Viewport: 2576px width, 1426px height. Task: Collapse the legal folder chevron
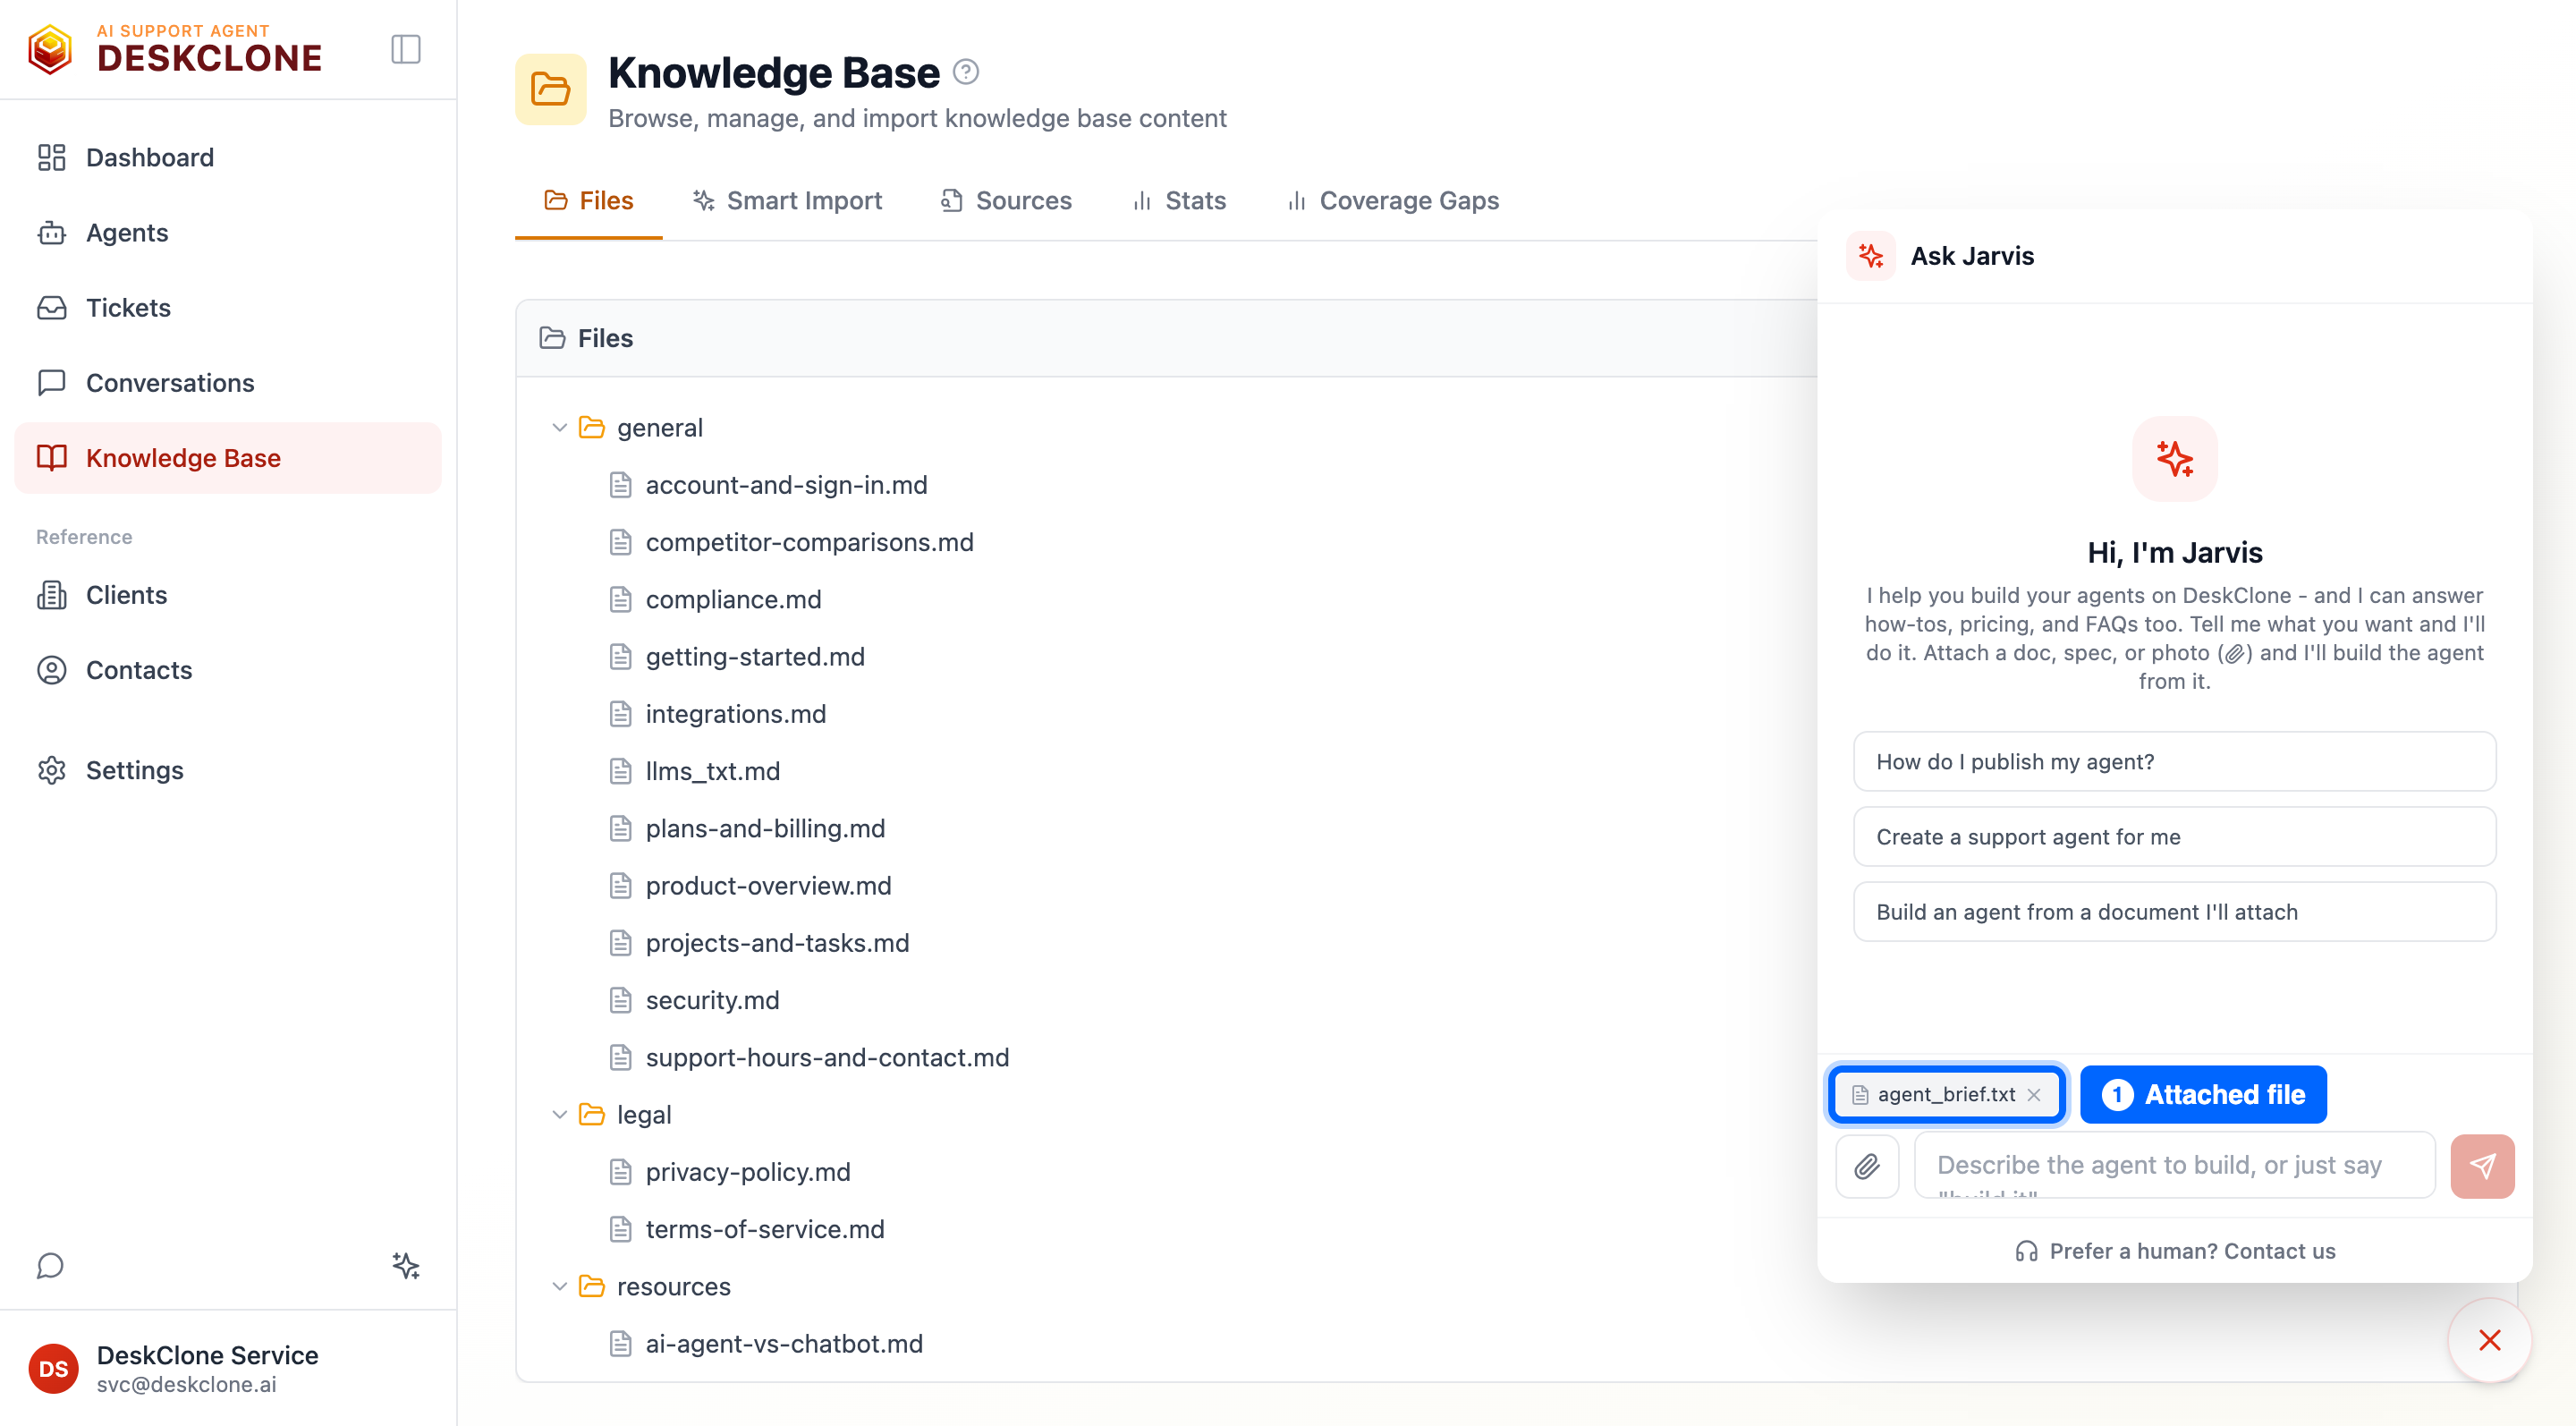(559, 1114)
